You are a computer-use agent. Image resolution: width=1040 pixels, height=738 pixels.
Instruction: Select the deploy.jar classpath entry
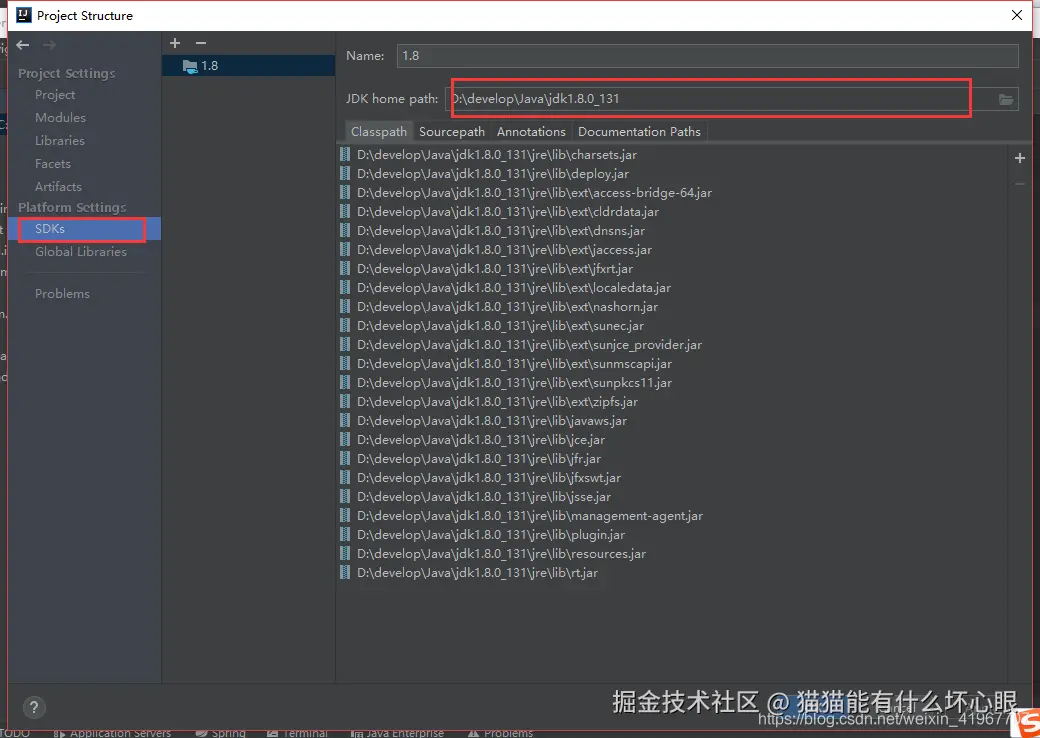point(493,174)
